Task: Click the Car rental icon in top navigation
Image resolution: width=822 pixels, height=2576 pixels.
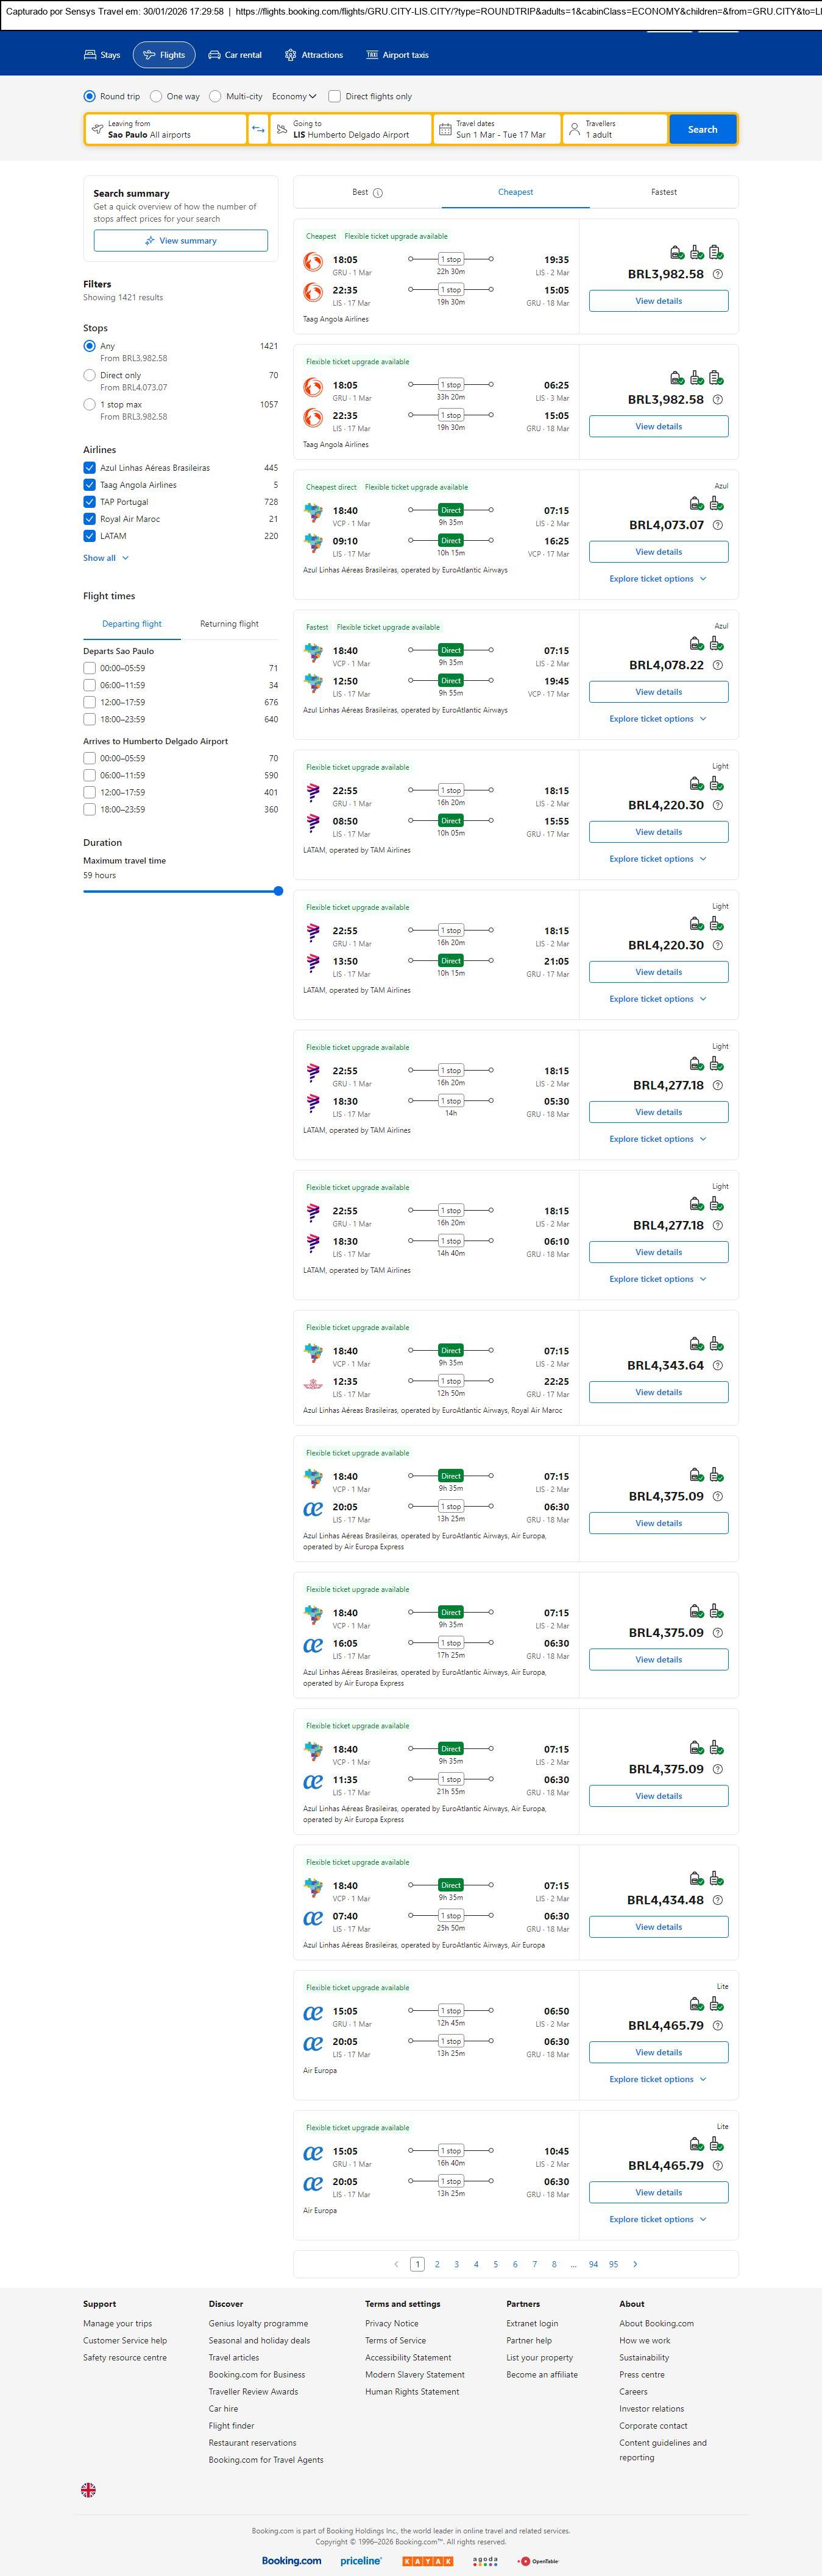Action: 214,55
